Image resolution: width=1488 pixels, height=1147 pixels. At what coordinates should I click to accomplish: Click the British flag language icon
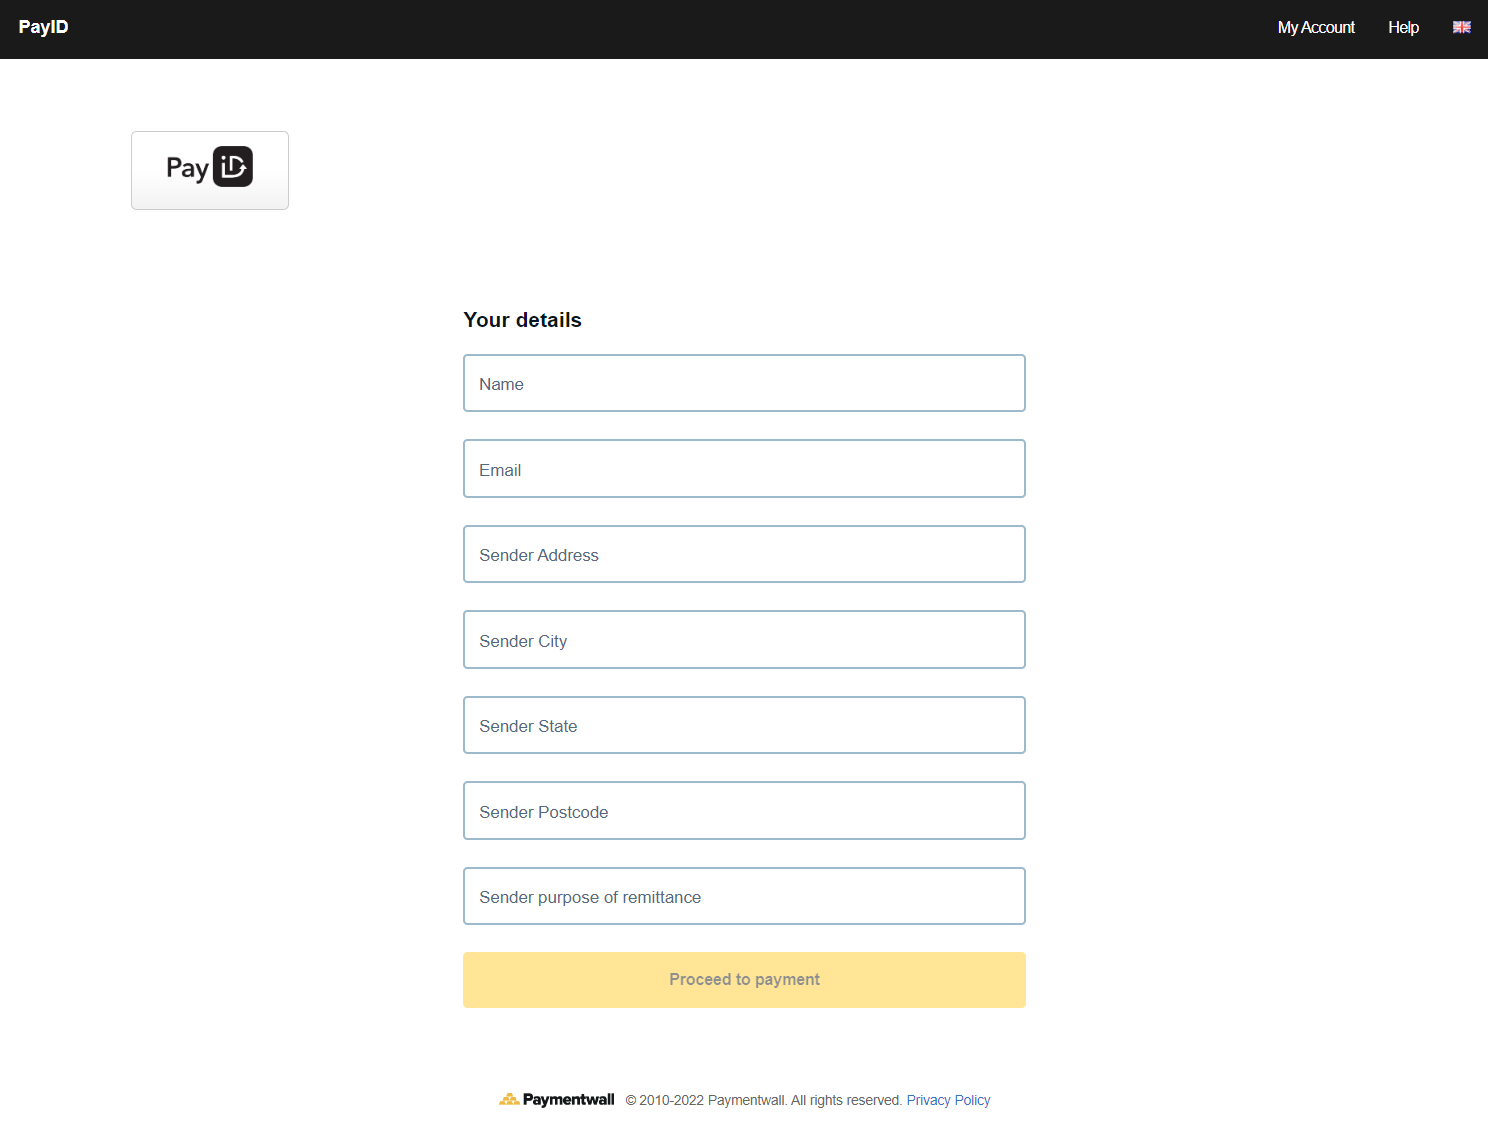tap(1461, 27)
